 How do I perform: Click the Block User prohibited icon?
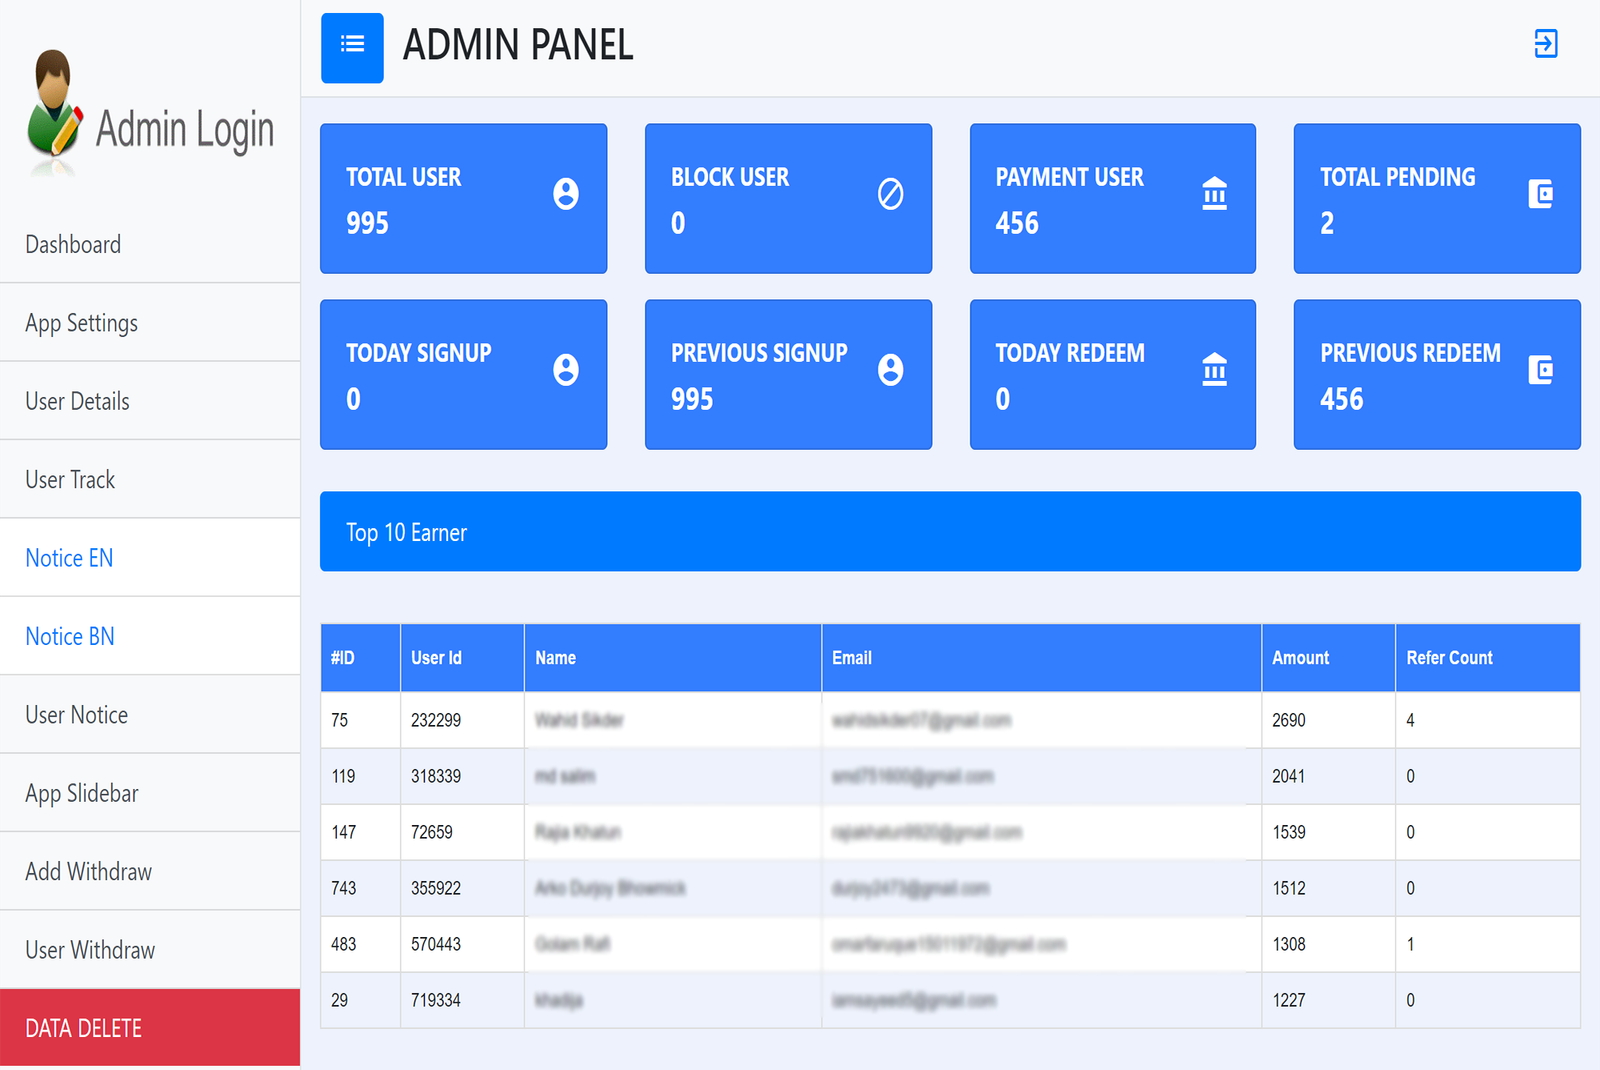pyautogui.click(x=890, y=194)
